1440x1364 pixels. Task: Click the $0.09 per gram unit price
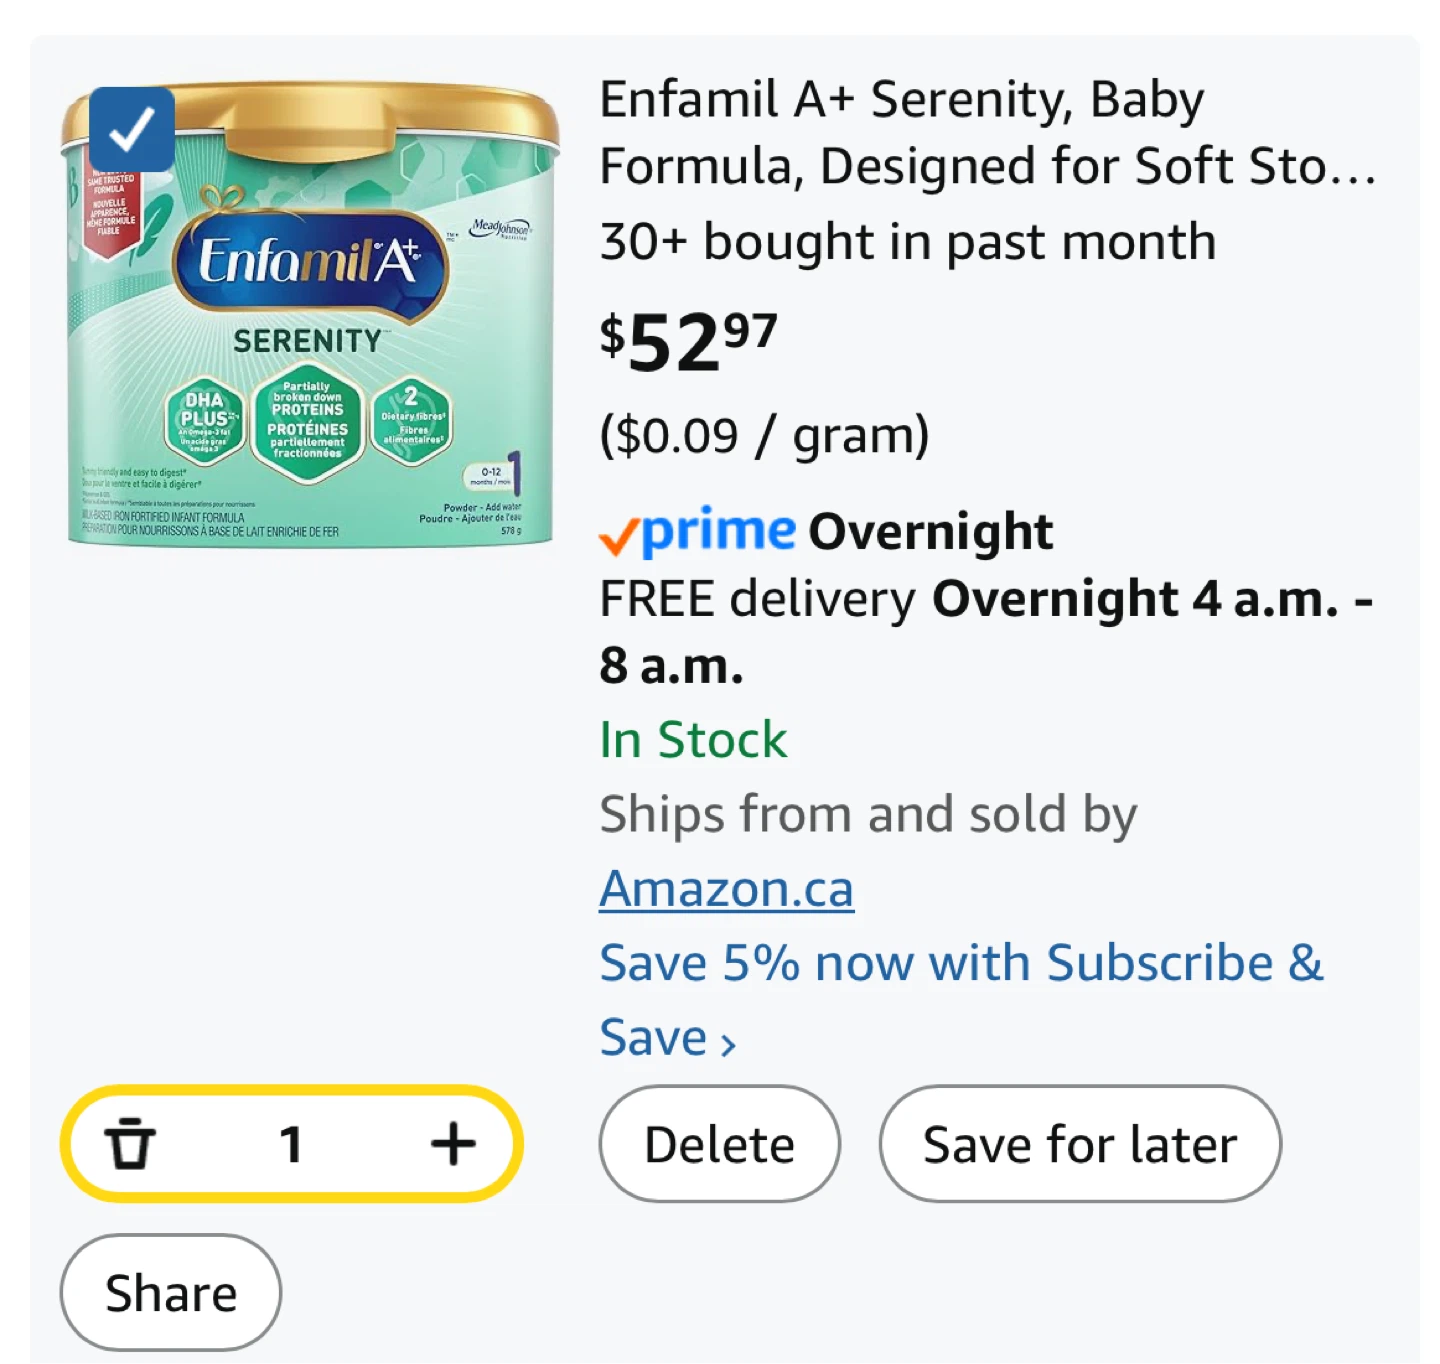[x=764, y=435]
